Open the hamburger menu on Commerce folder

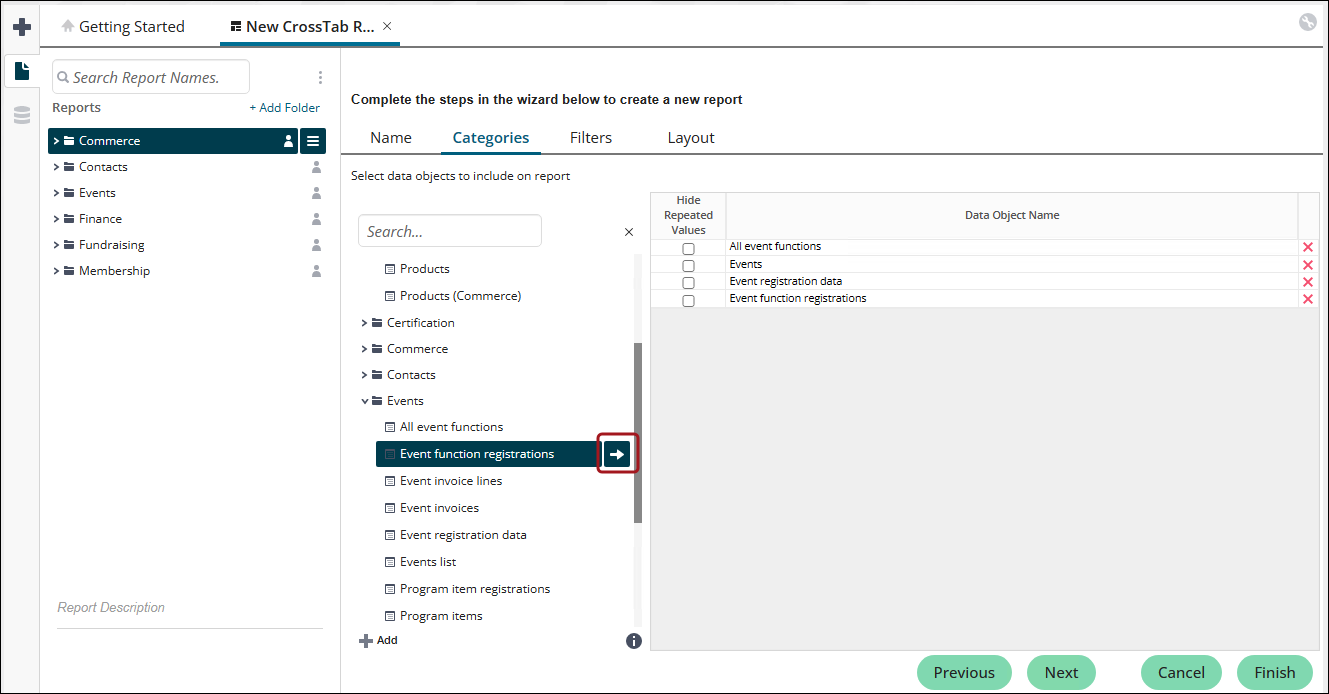click(313, 141)
